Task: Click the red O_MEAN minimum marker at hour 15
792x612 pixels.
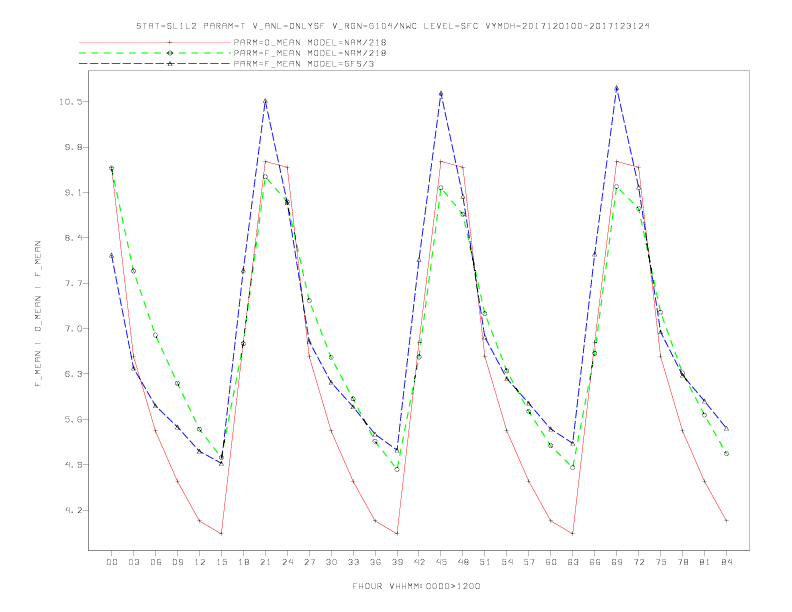Action: tap(221, 533)
